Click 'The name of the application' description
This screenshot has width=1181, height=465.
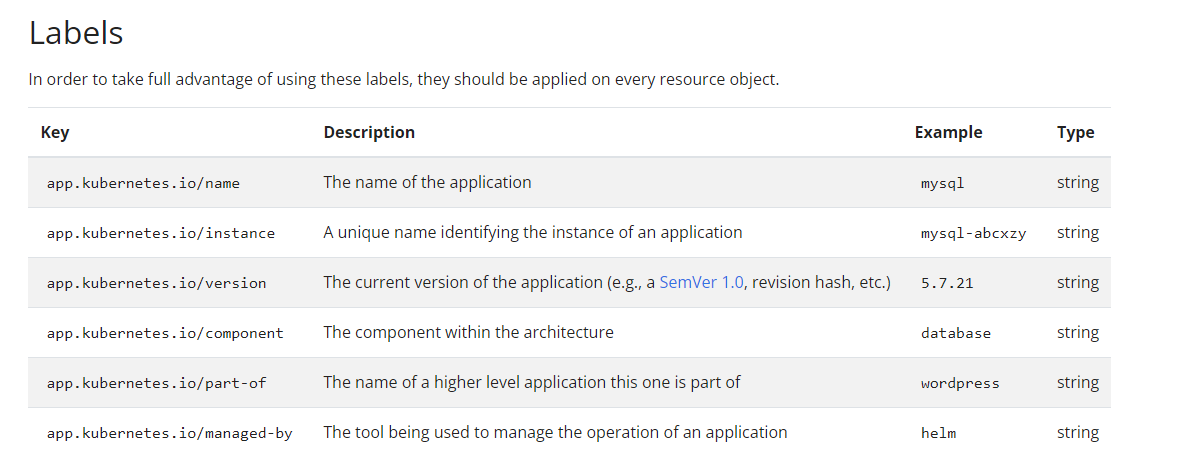pyautogui.click(x=427, y=182)
